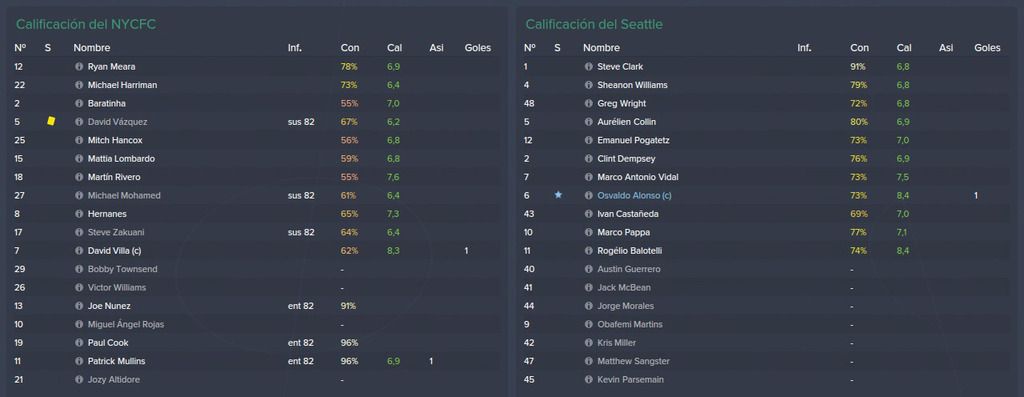
Task: Open Hernanes player profile
Action: coord(107,214)
